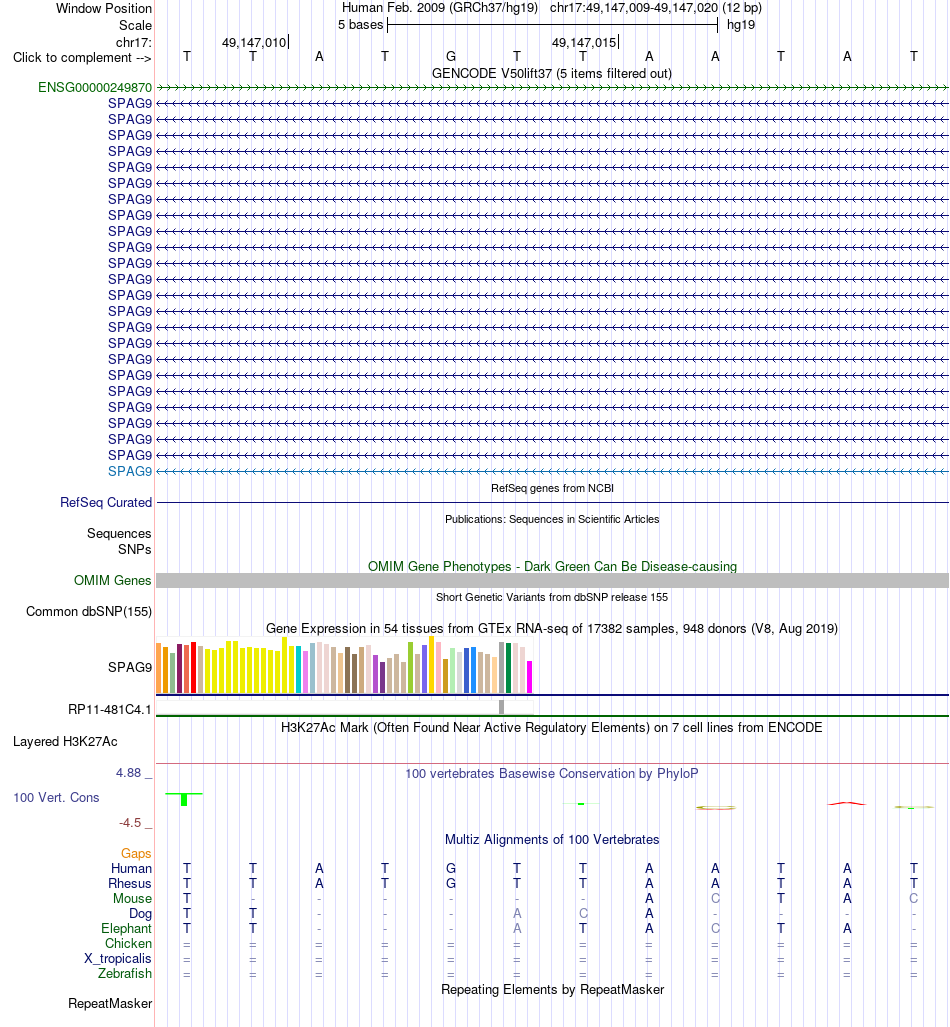Select the G base in the Rhesus alignment row

(x=451, y=884)
